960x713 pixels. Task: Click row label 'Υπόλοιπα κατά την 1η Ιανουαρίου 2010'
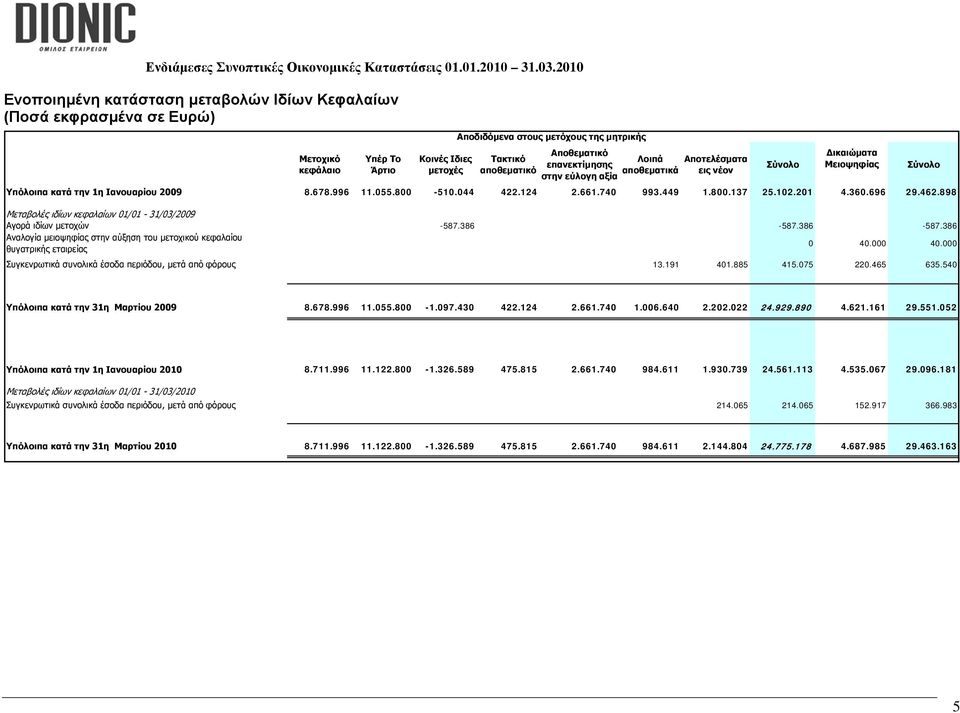pos(94,370)
